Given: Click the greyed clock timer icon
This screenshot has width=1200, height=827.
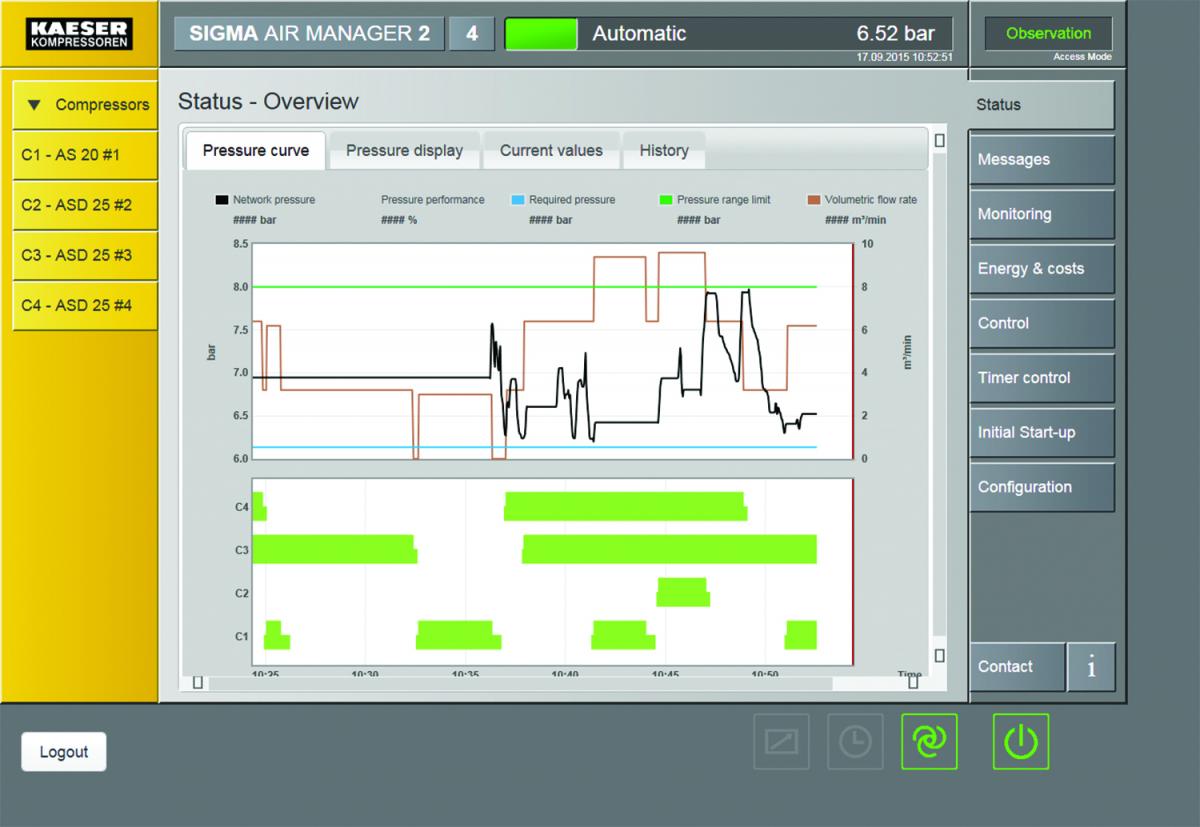Looking at the screenshot, I should [x=855, y=741].
